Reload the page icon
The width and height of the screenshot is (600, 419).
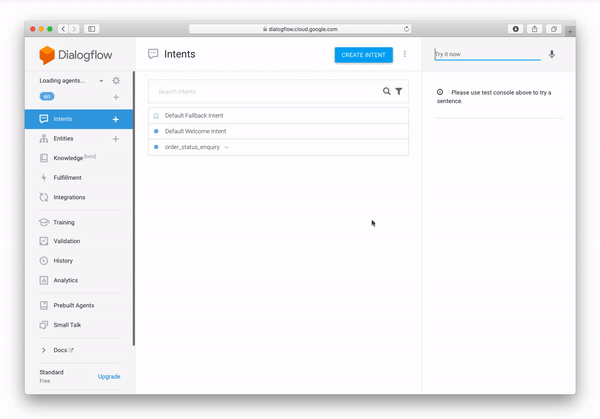pos(406,29)
